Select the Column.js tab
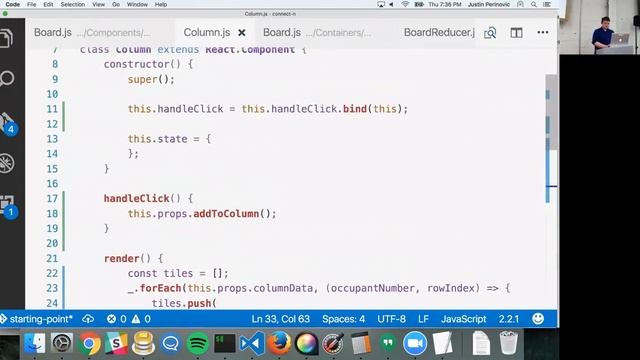This screenshot has height=360, width=640. (x=207, y=33)
